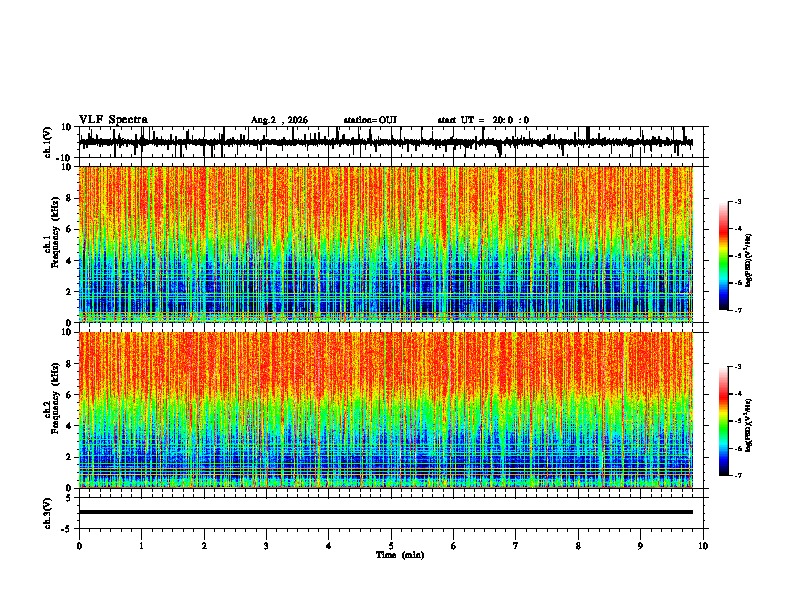Click the "5" tick on the time axis
Image resolution: width=792 pixels, height=612 pixels.
391,546
